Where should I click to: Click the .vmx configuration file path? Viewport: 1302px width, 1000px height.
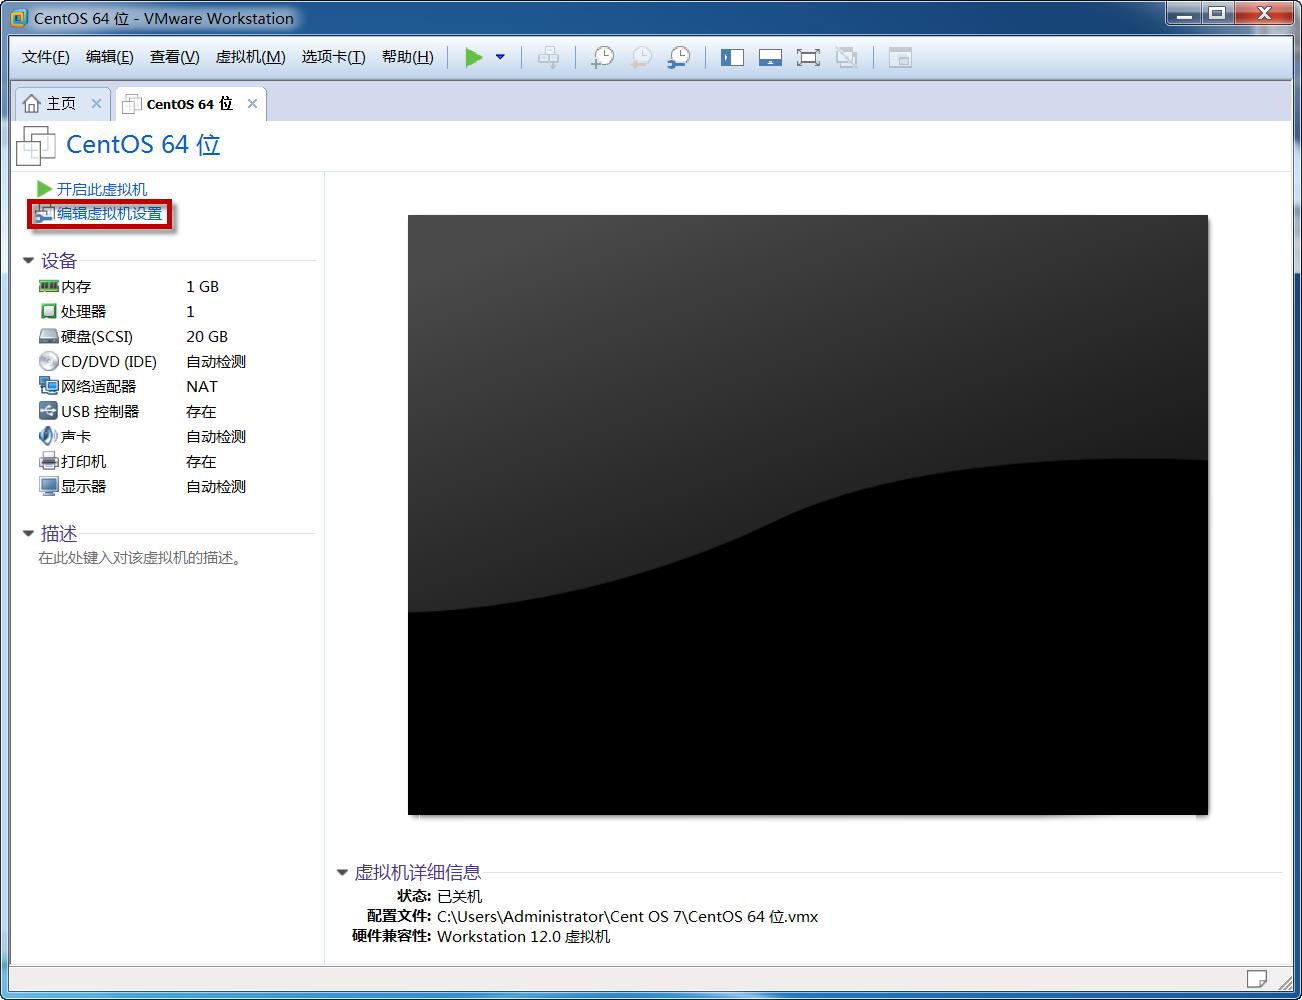[627, 916]
